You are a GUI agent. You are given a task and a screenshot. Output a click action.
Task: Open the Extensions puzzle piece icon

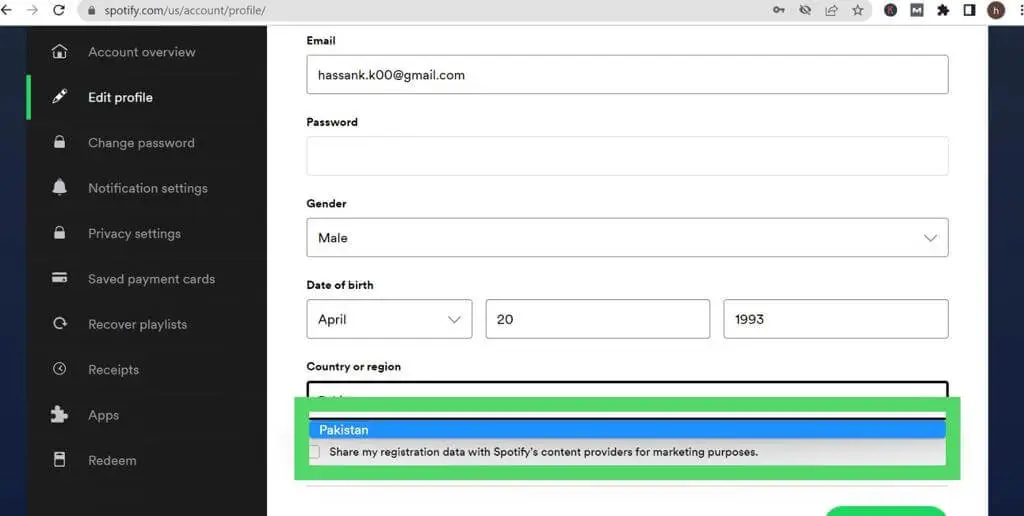tap(943, 10)
